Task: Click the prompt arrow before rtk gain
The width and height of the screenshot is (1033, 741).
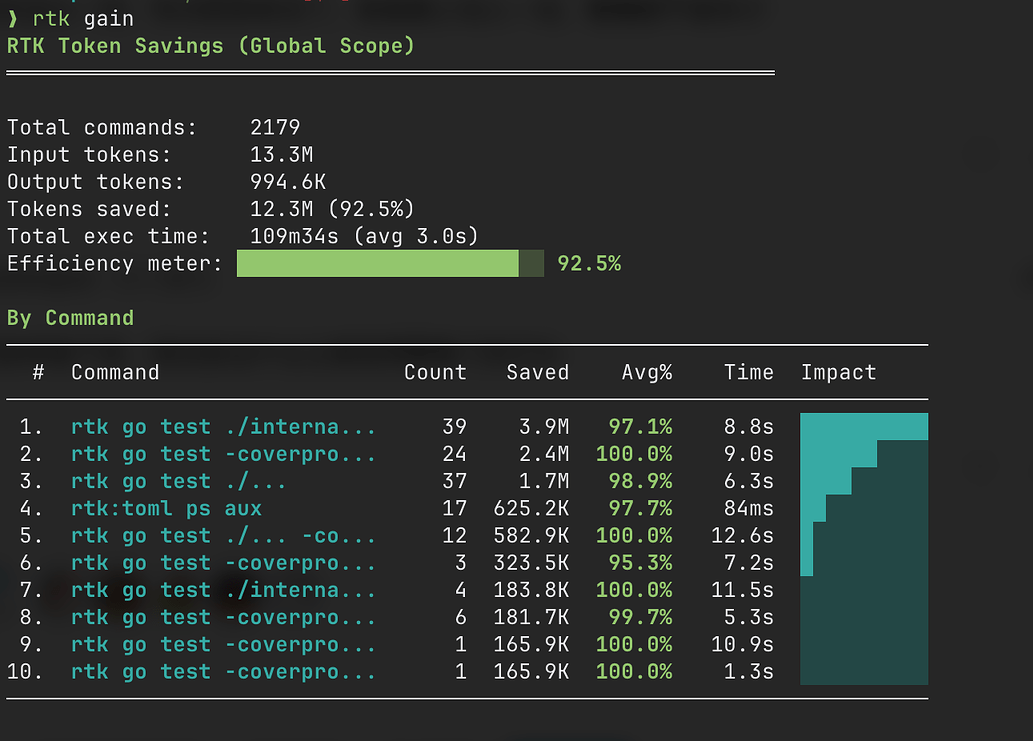Action: pyautogui.click(x=13, y=19)
